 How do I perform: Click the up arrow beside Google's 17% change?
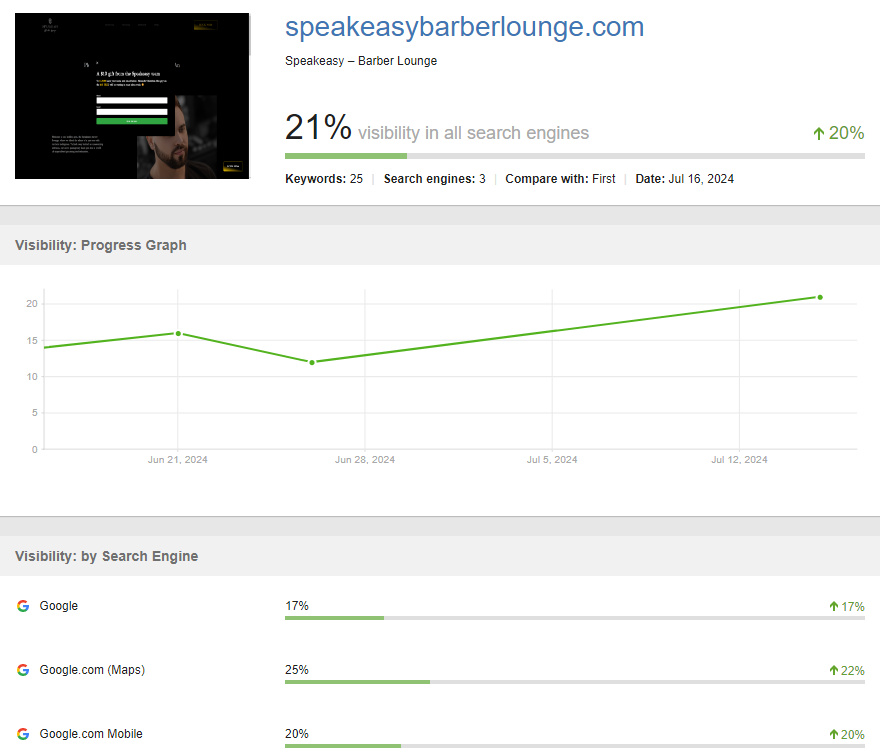click(x=833, y=607)
